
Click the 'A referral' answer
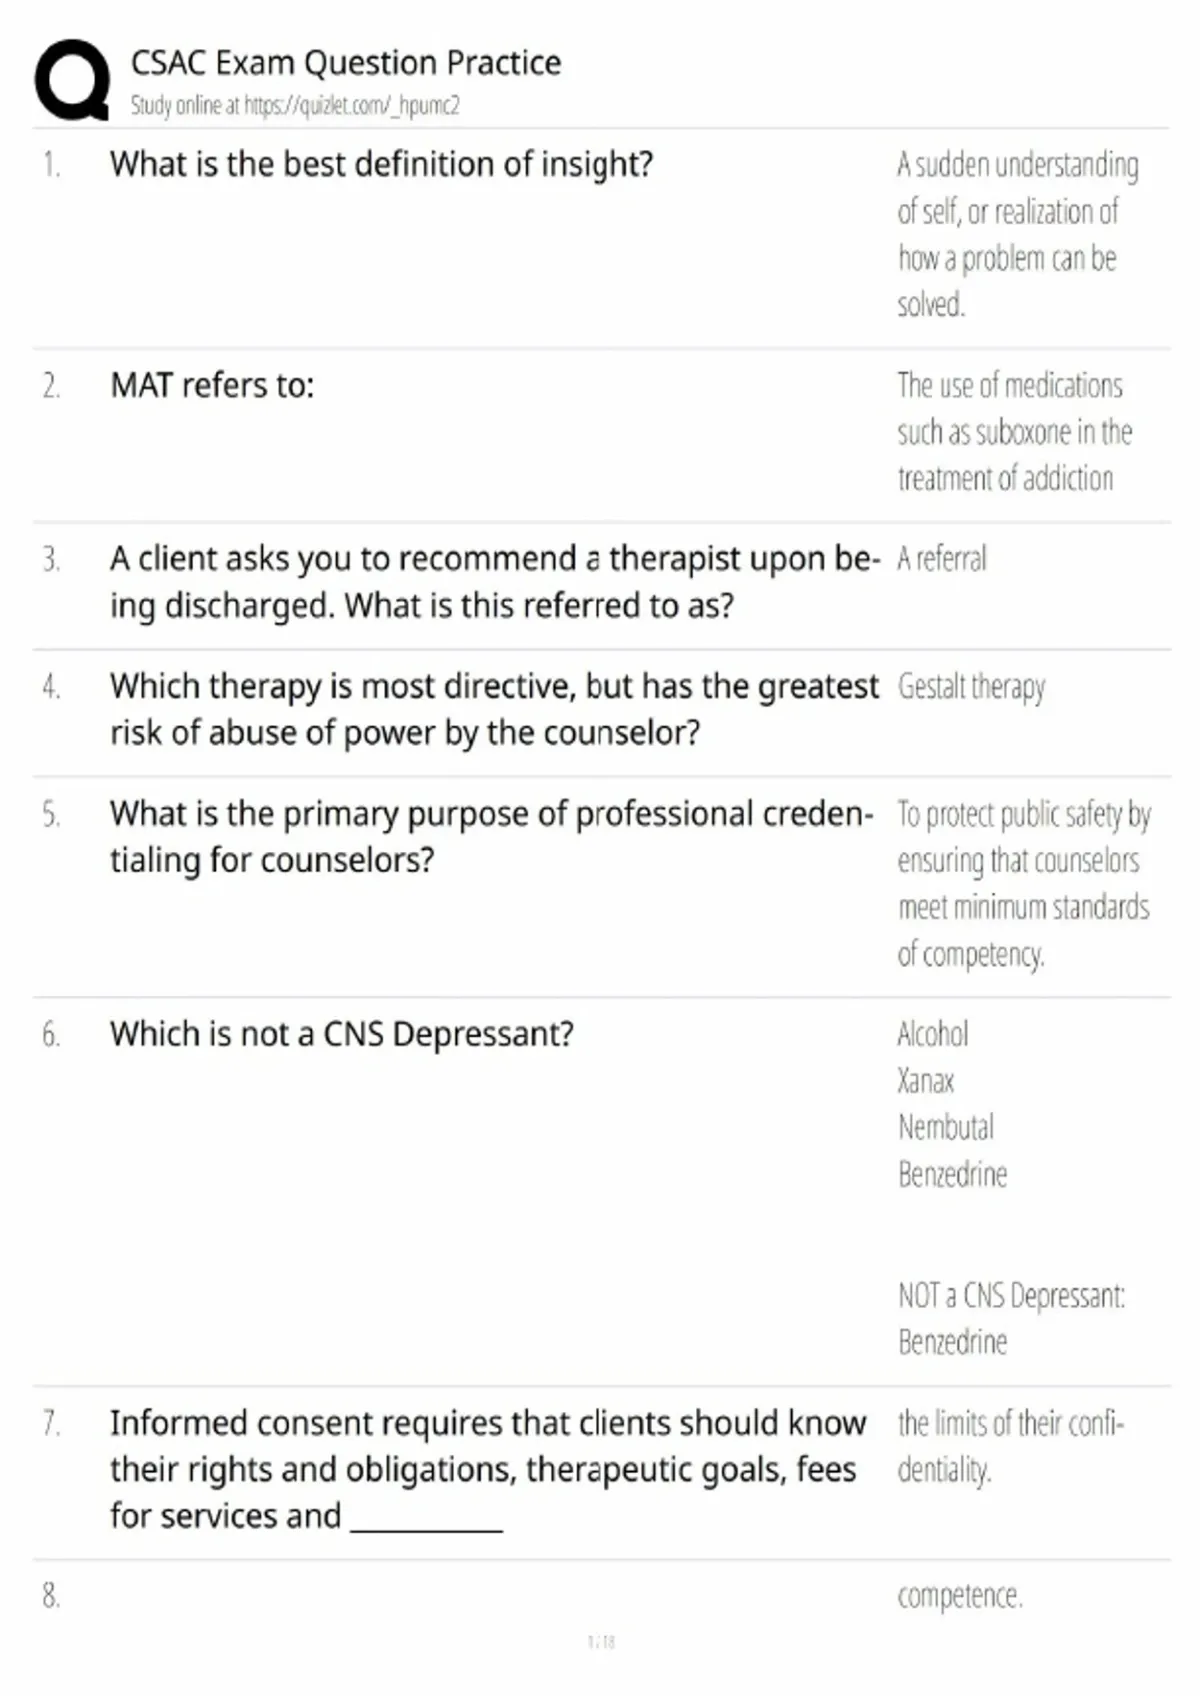pyautogui.click(x=941, y=558)
